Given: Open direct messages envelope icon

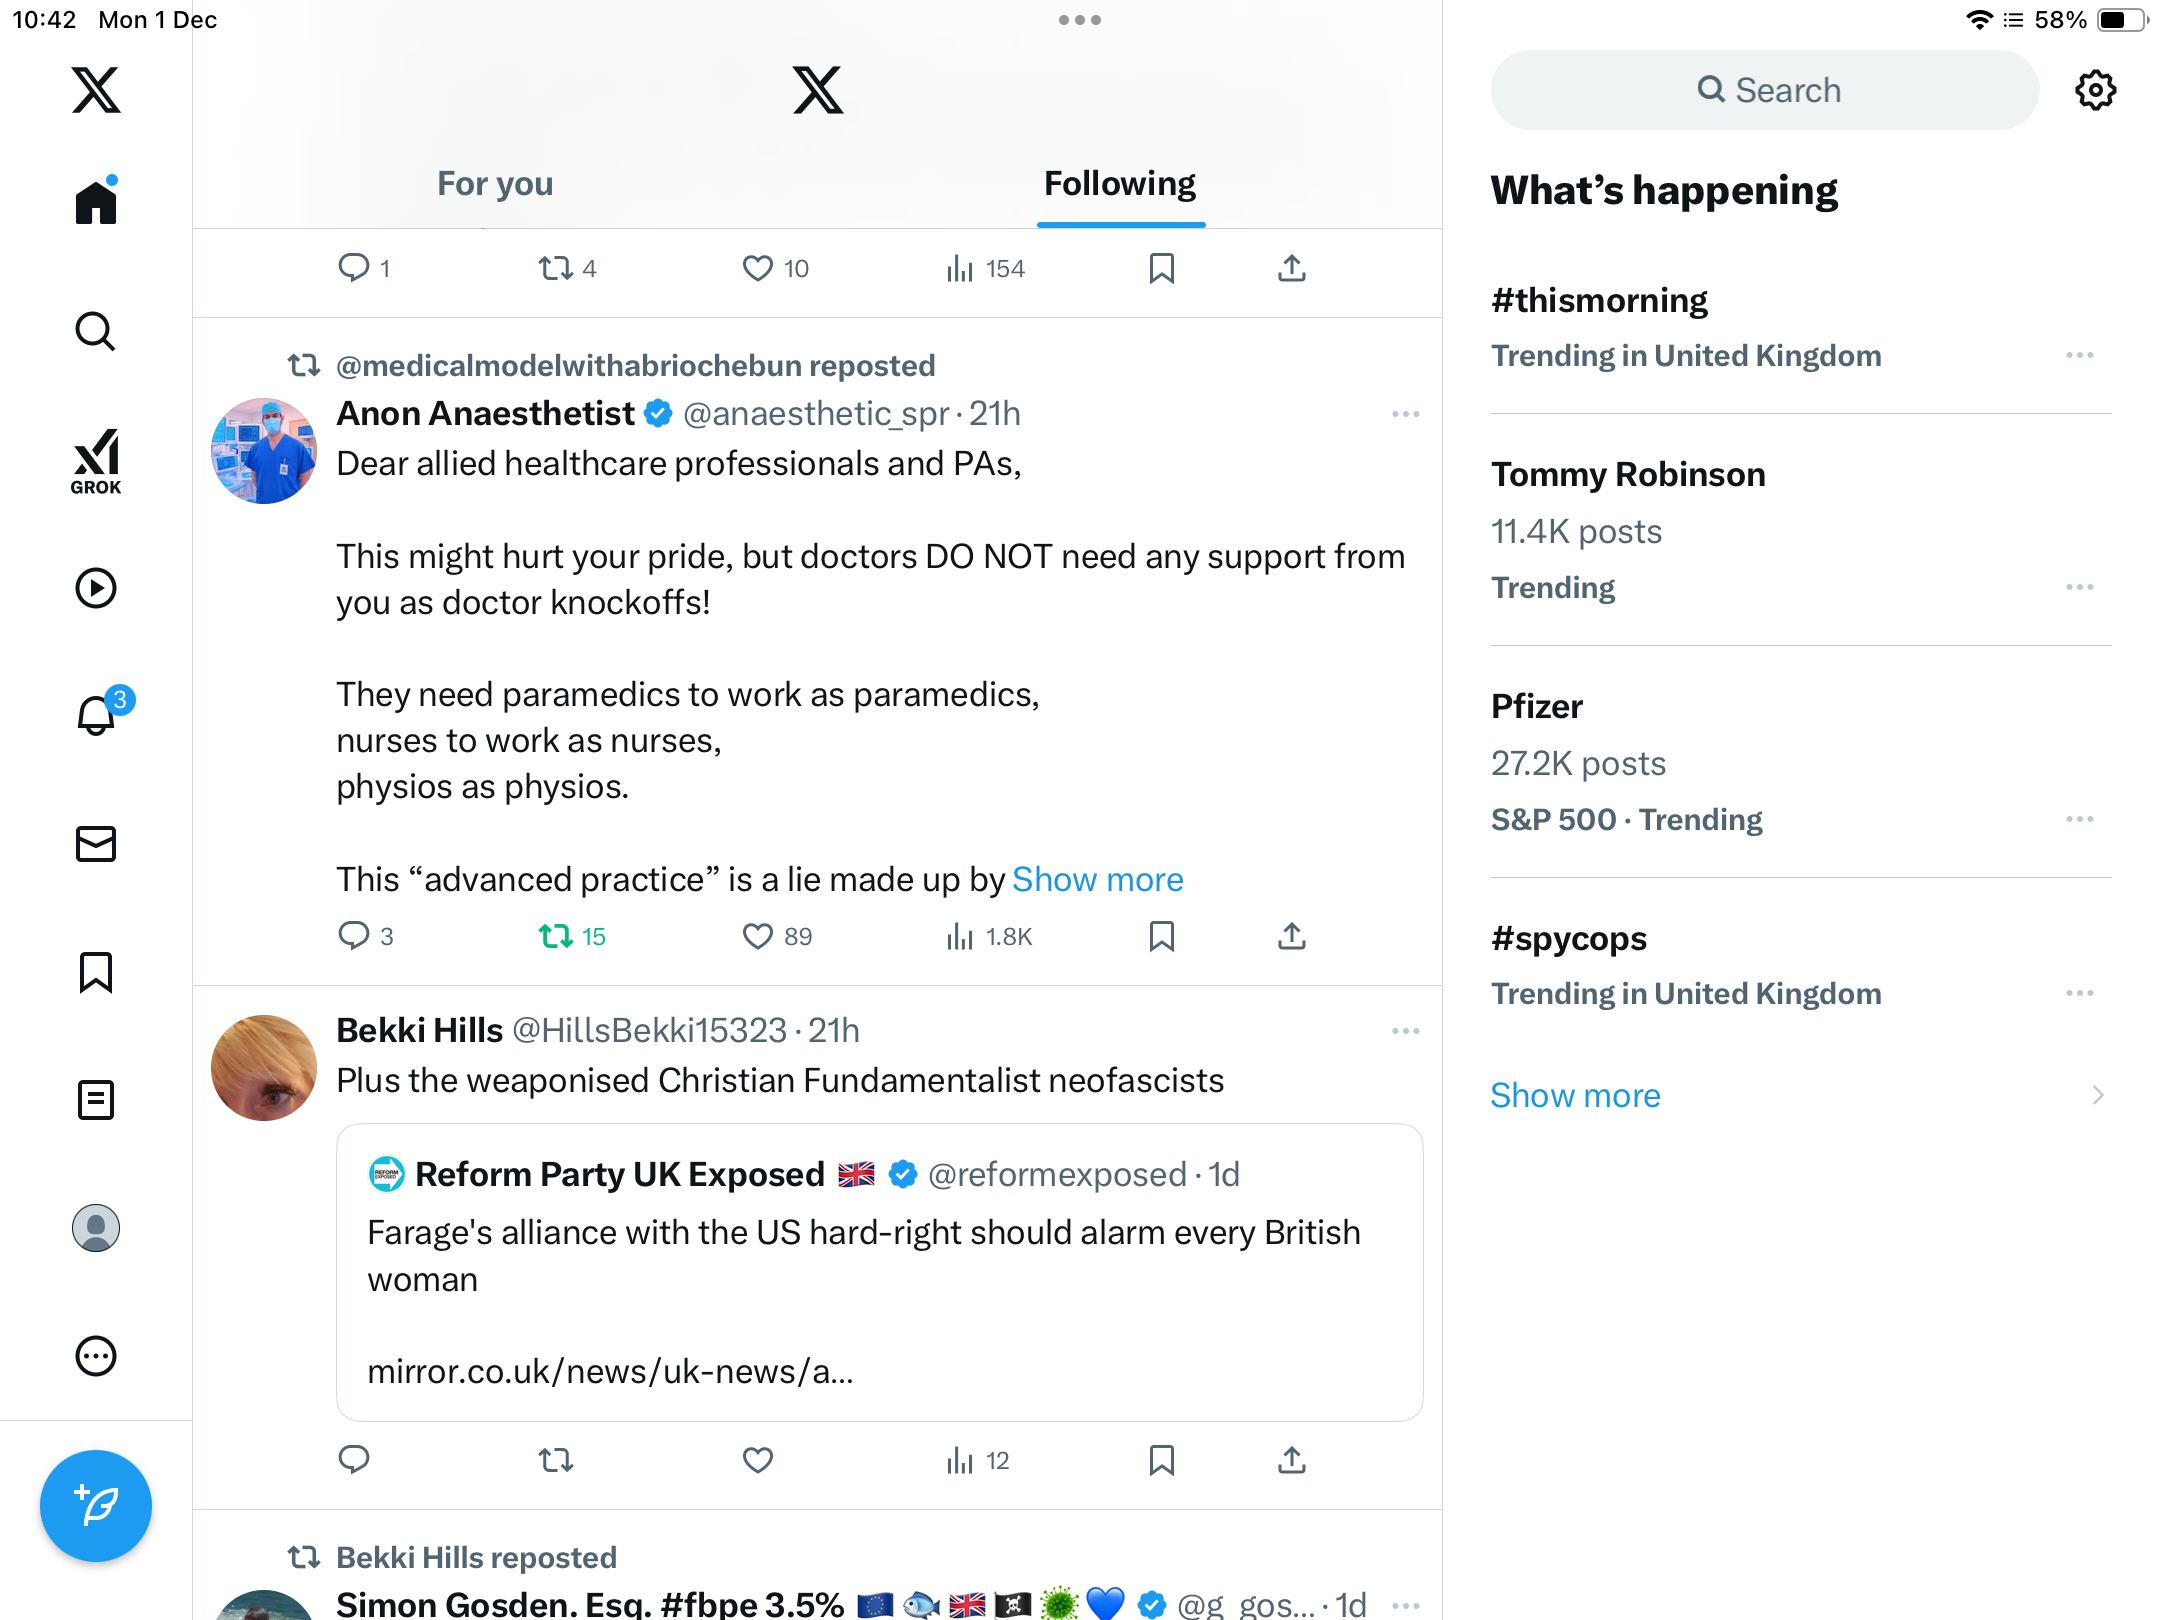Looking at the screenshot, I should 96,844.
